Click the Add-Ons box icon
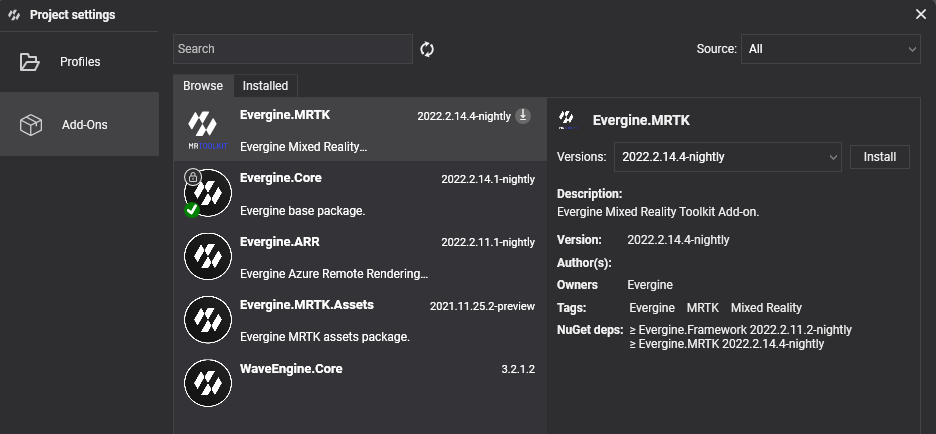This screenshot has height=434, width=936. 30,125
